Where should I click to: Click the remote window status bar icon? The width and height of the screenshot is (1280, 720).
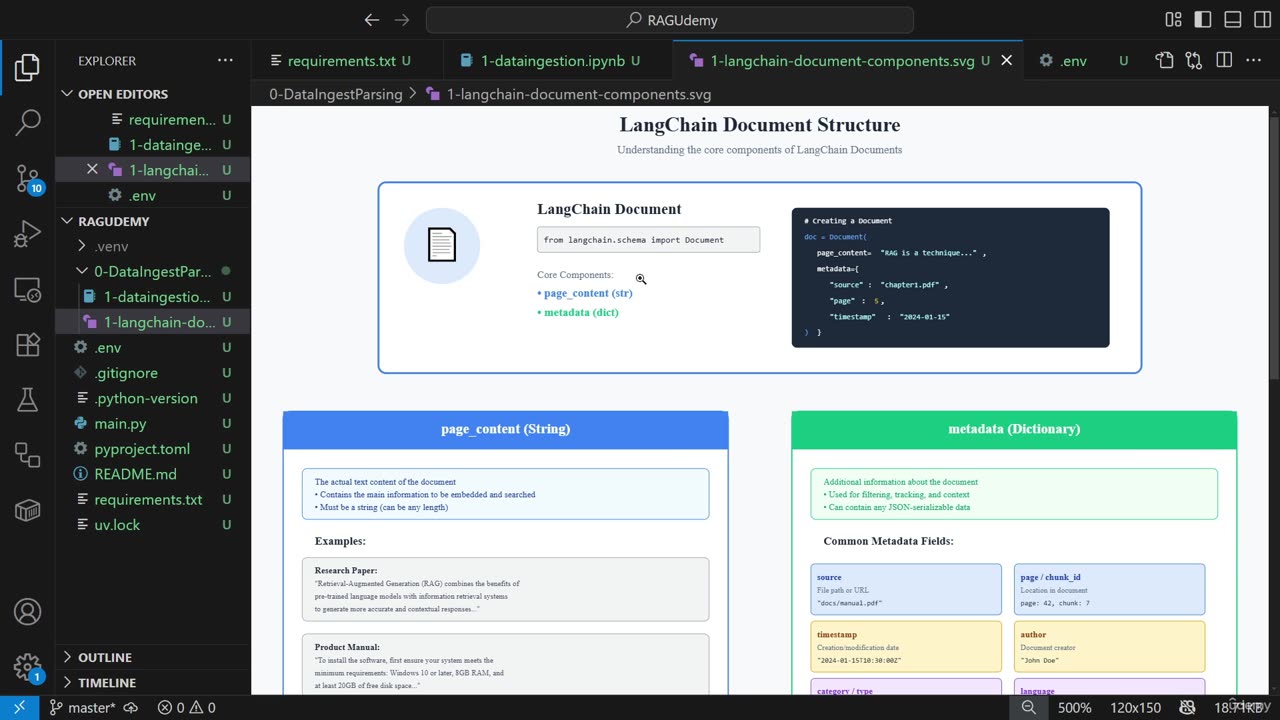tap(19, 707)
